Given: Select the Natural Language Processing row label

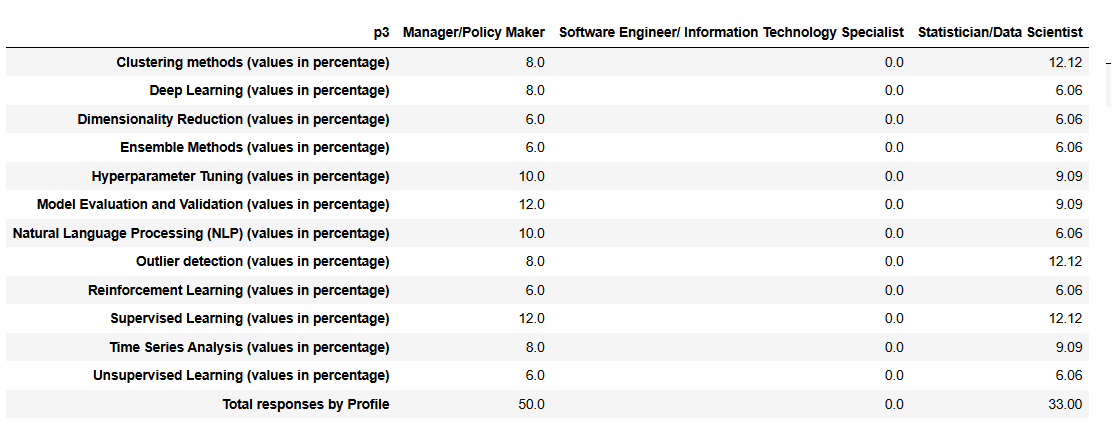Looking at the screenshot, I should pos(201,233).
